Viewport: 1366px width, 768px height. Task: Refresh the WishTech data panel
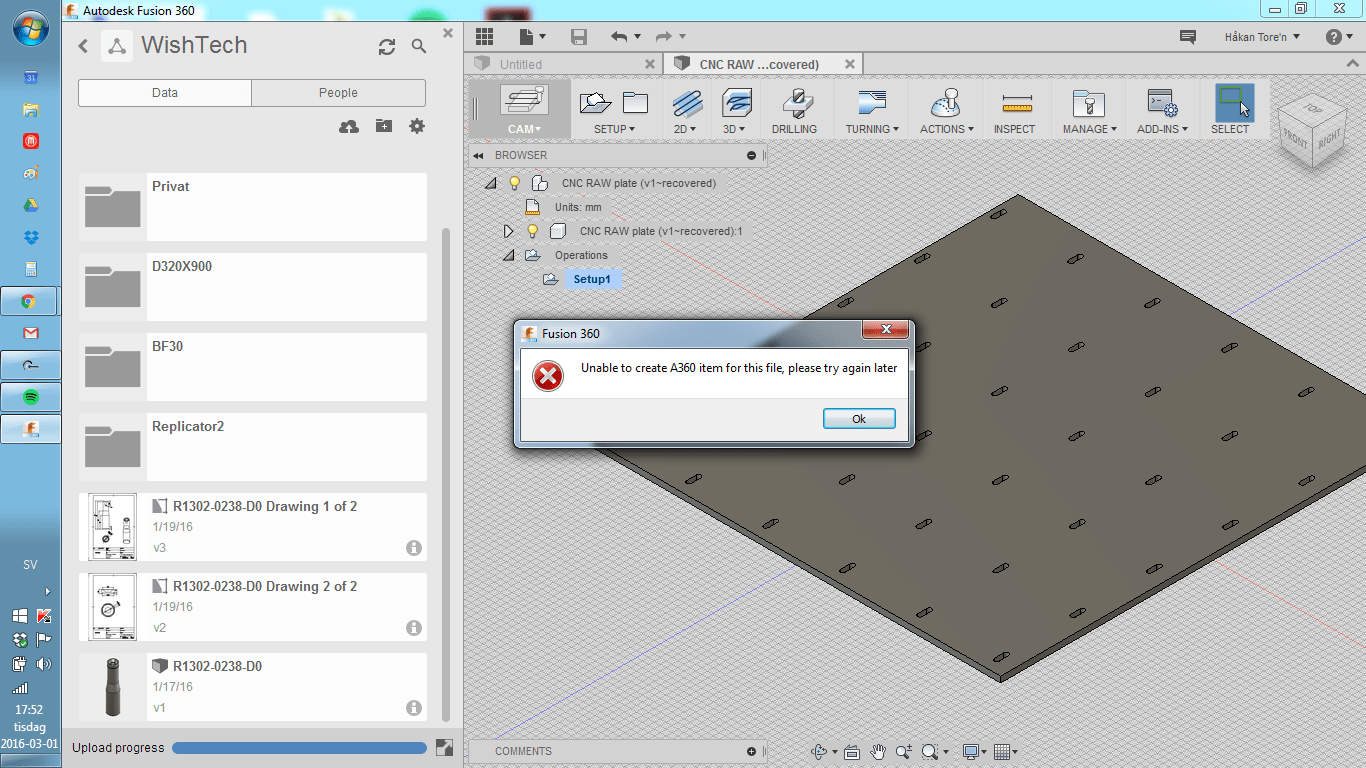[387, 46]
